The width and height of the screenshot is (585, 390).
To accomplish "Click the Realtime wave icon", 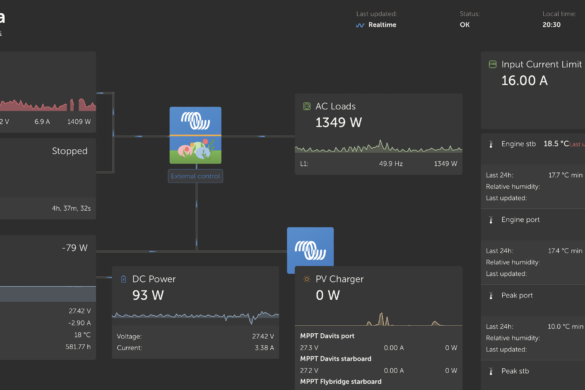I will [x=360, y=25].
